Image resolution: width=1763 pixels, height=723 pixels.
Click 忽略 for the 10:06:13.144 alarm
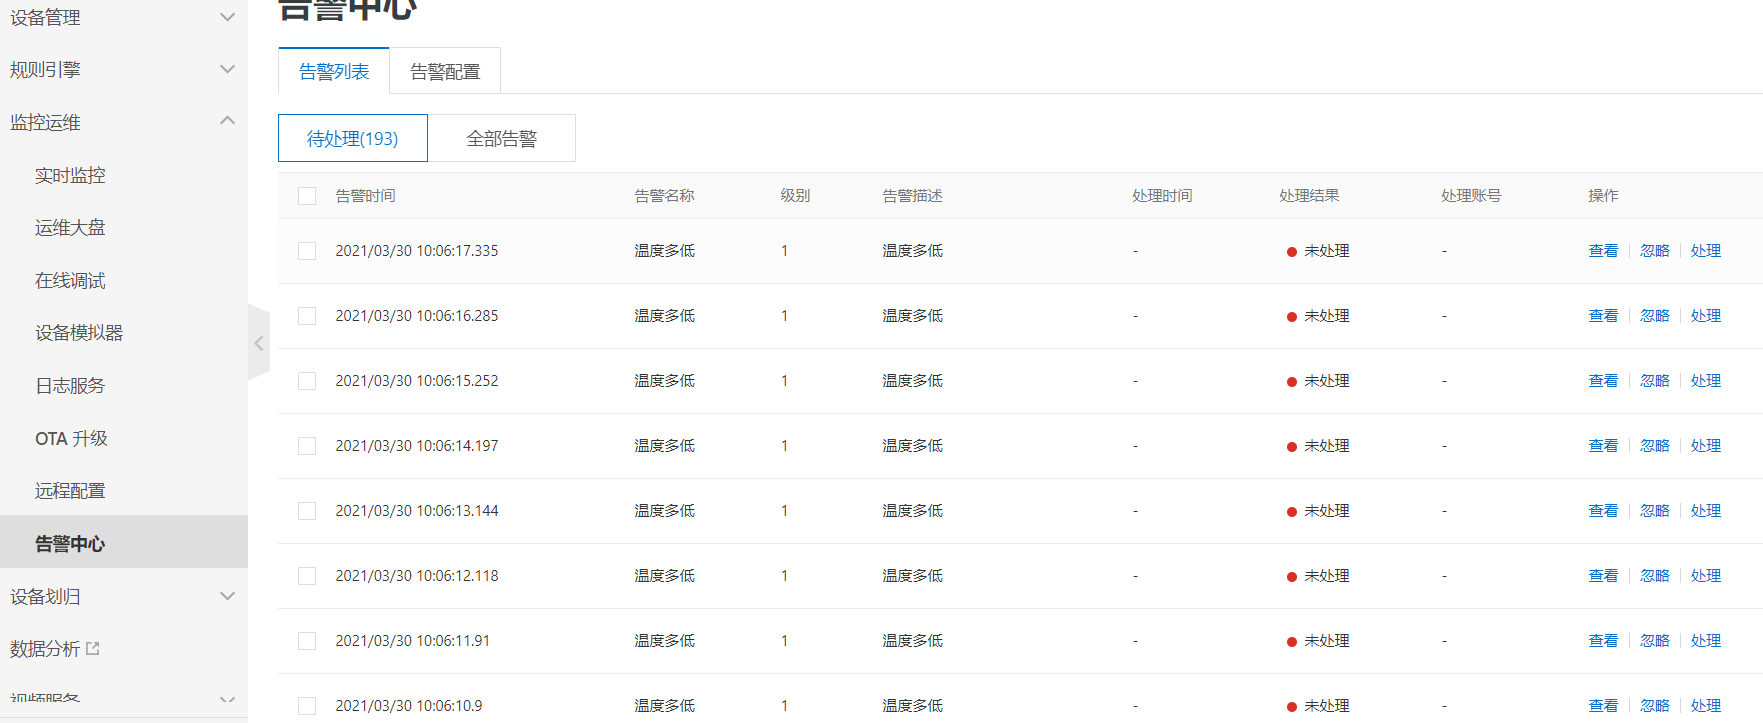(1655, 511)
